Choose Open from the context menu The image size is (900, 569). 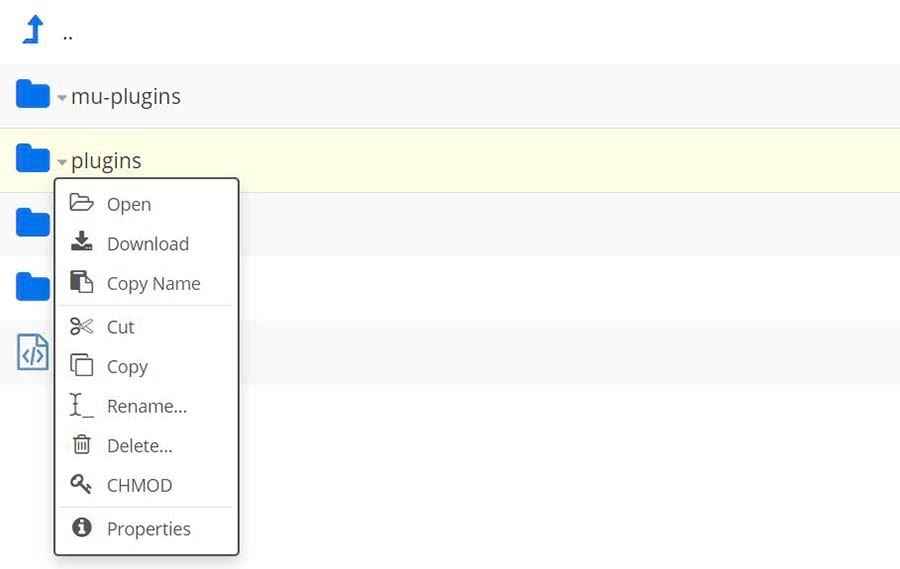[x=129, y=204]
